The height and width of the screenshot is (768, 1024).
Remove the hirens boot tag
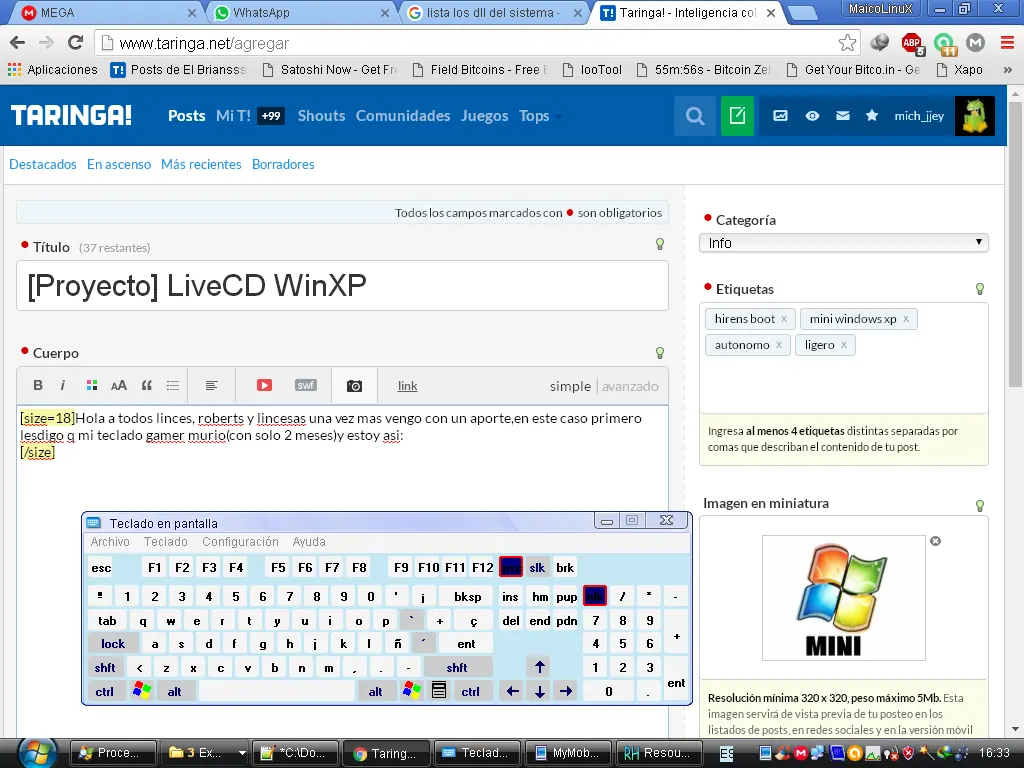pos(784,319)
